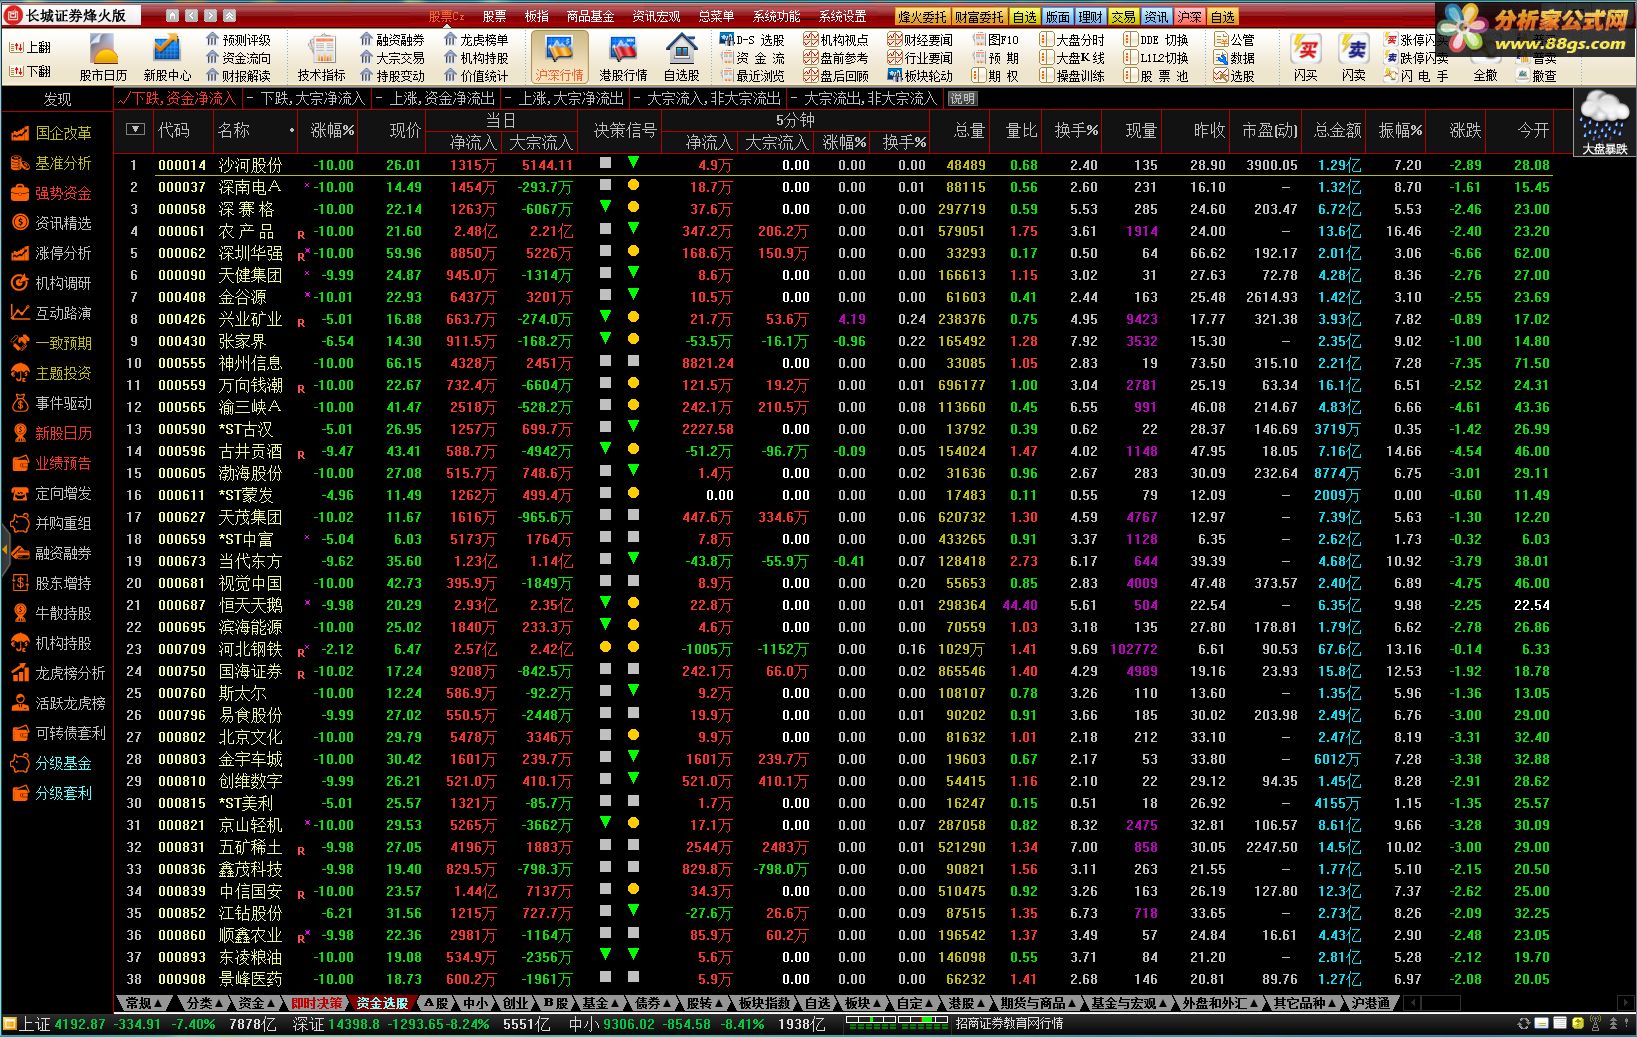Viewport: 1637px width, 1037px height.
Task: Open the 港股行情 Hong Kong quotes icon
Action: (x=622, y=57)
